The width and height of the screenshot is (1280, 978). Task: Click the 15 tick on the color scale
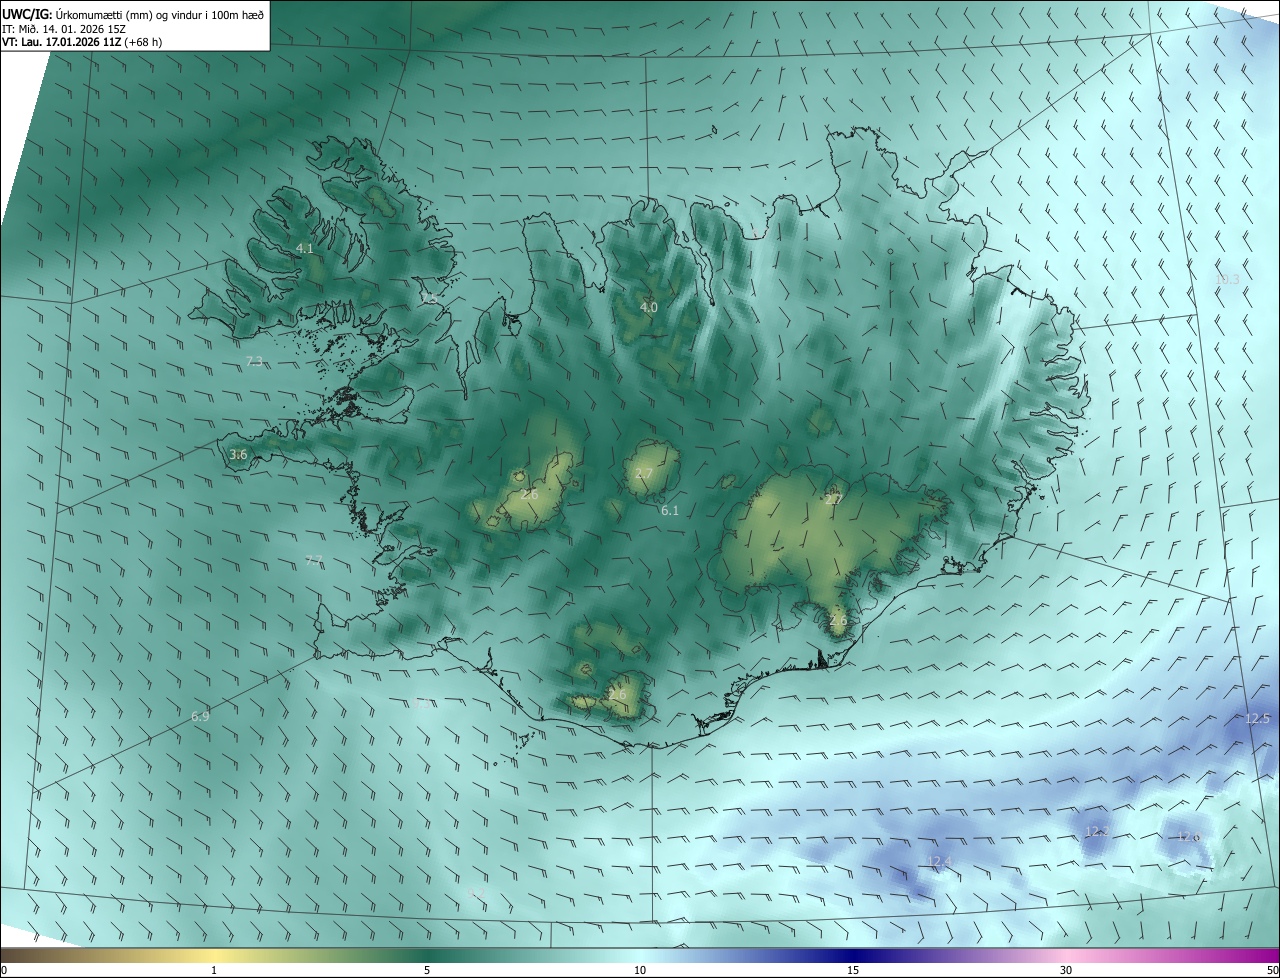(853, 971)
